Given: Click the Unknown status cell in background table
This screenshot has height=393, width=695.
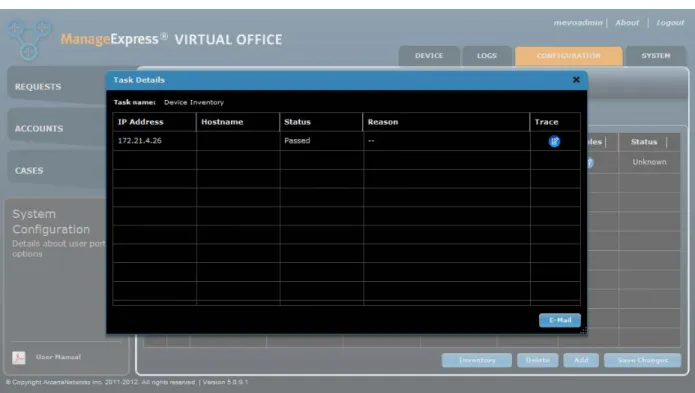Looking at the screenshot, I should pos(649,162).
